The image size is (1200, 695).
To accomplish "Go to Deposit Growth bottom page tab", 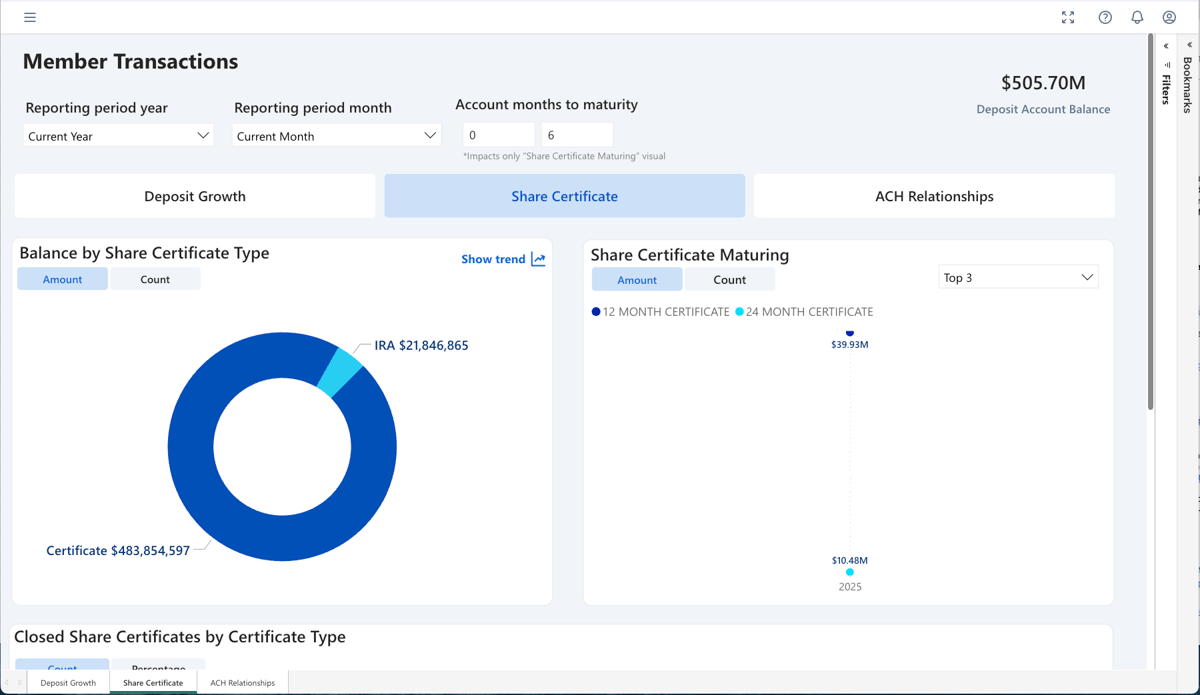I will coord(68,683).
